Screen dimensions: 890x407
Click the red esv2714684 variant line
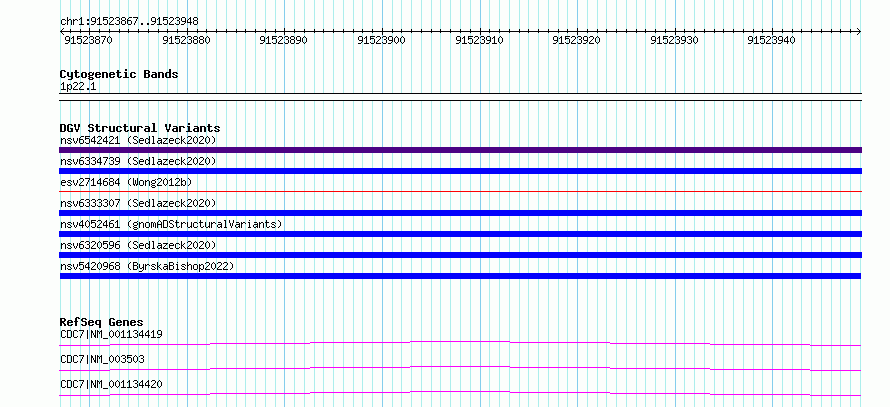tap(460, 191)
